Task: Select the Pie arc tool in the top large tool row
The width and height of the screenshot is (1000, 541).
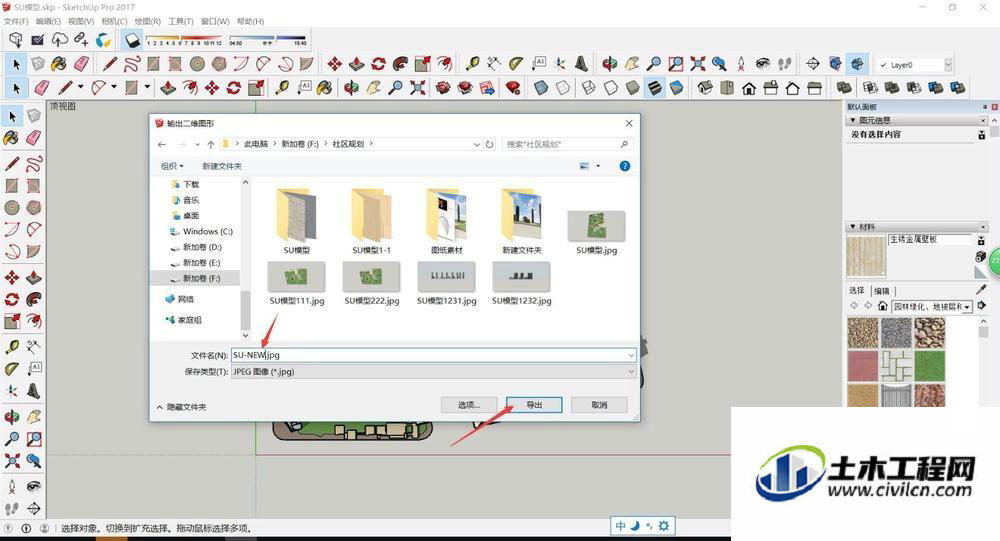Action: pos(307,63)
